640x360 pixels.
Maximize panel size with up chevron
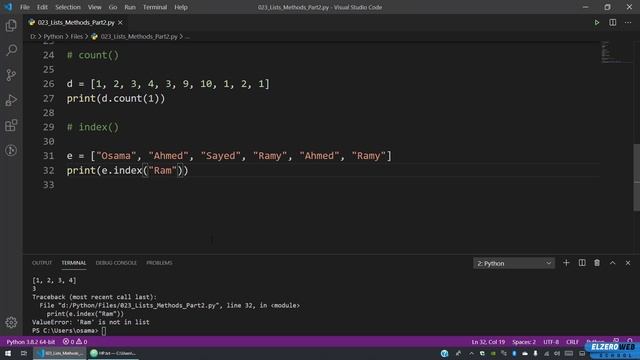[x=613, y=263]
